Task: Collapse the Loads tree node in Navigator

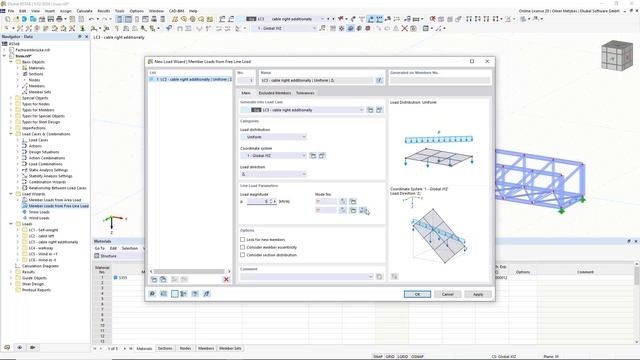Action: point(11,224)
